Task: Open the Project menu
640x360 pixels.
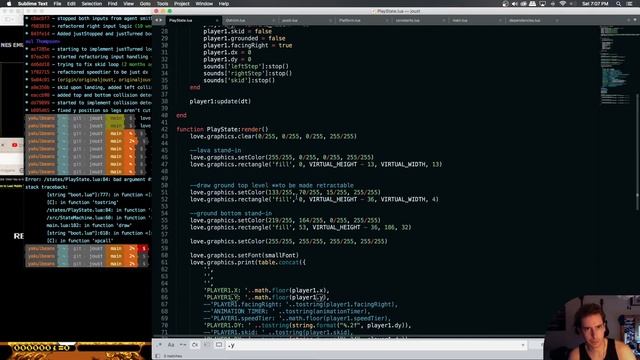Action: pos(182,4)
